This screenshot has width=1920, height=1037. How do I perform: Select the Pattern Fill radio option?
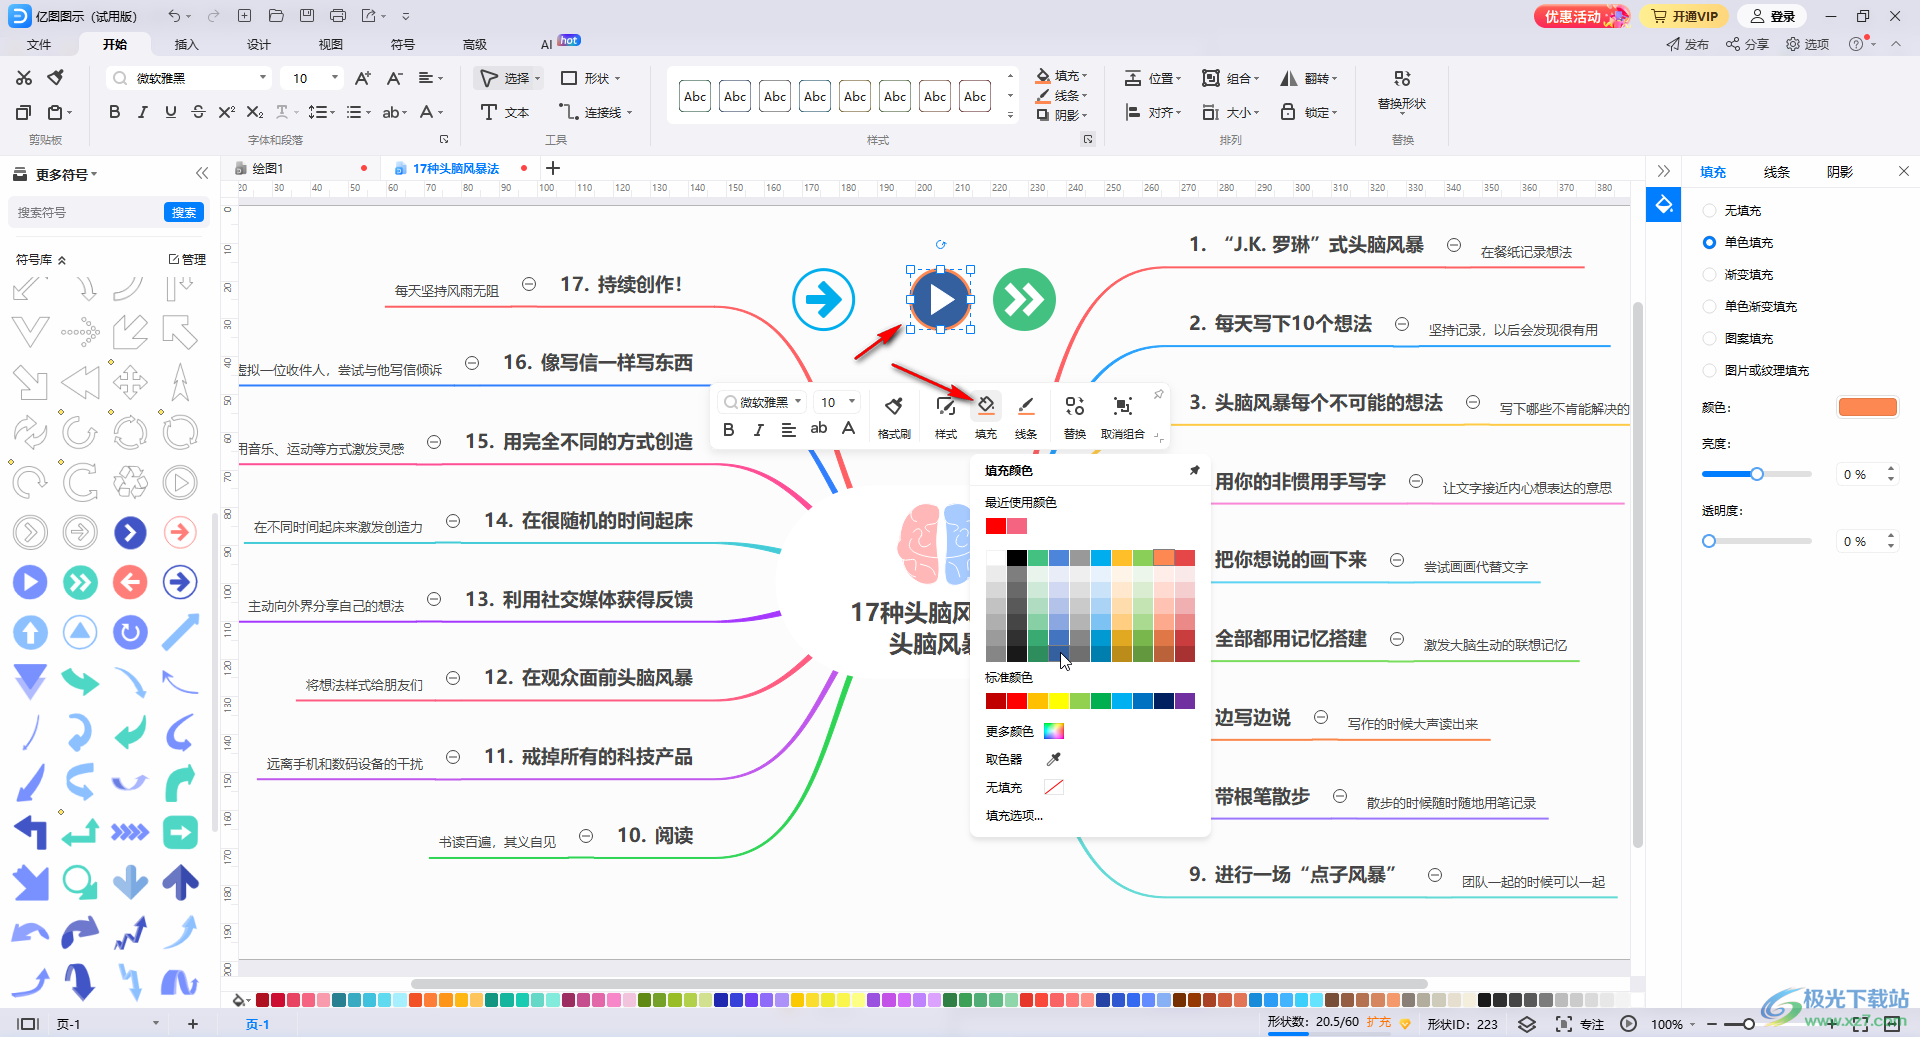coord(1709,338)
